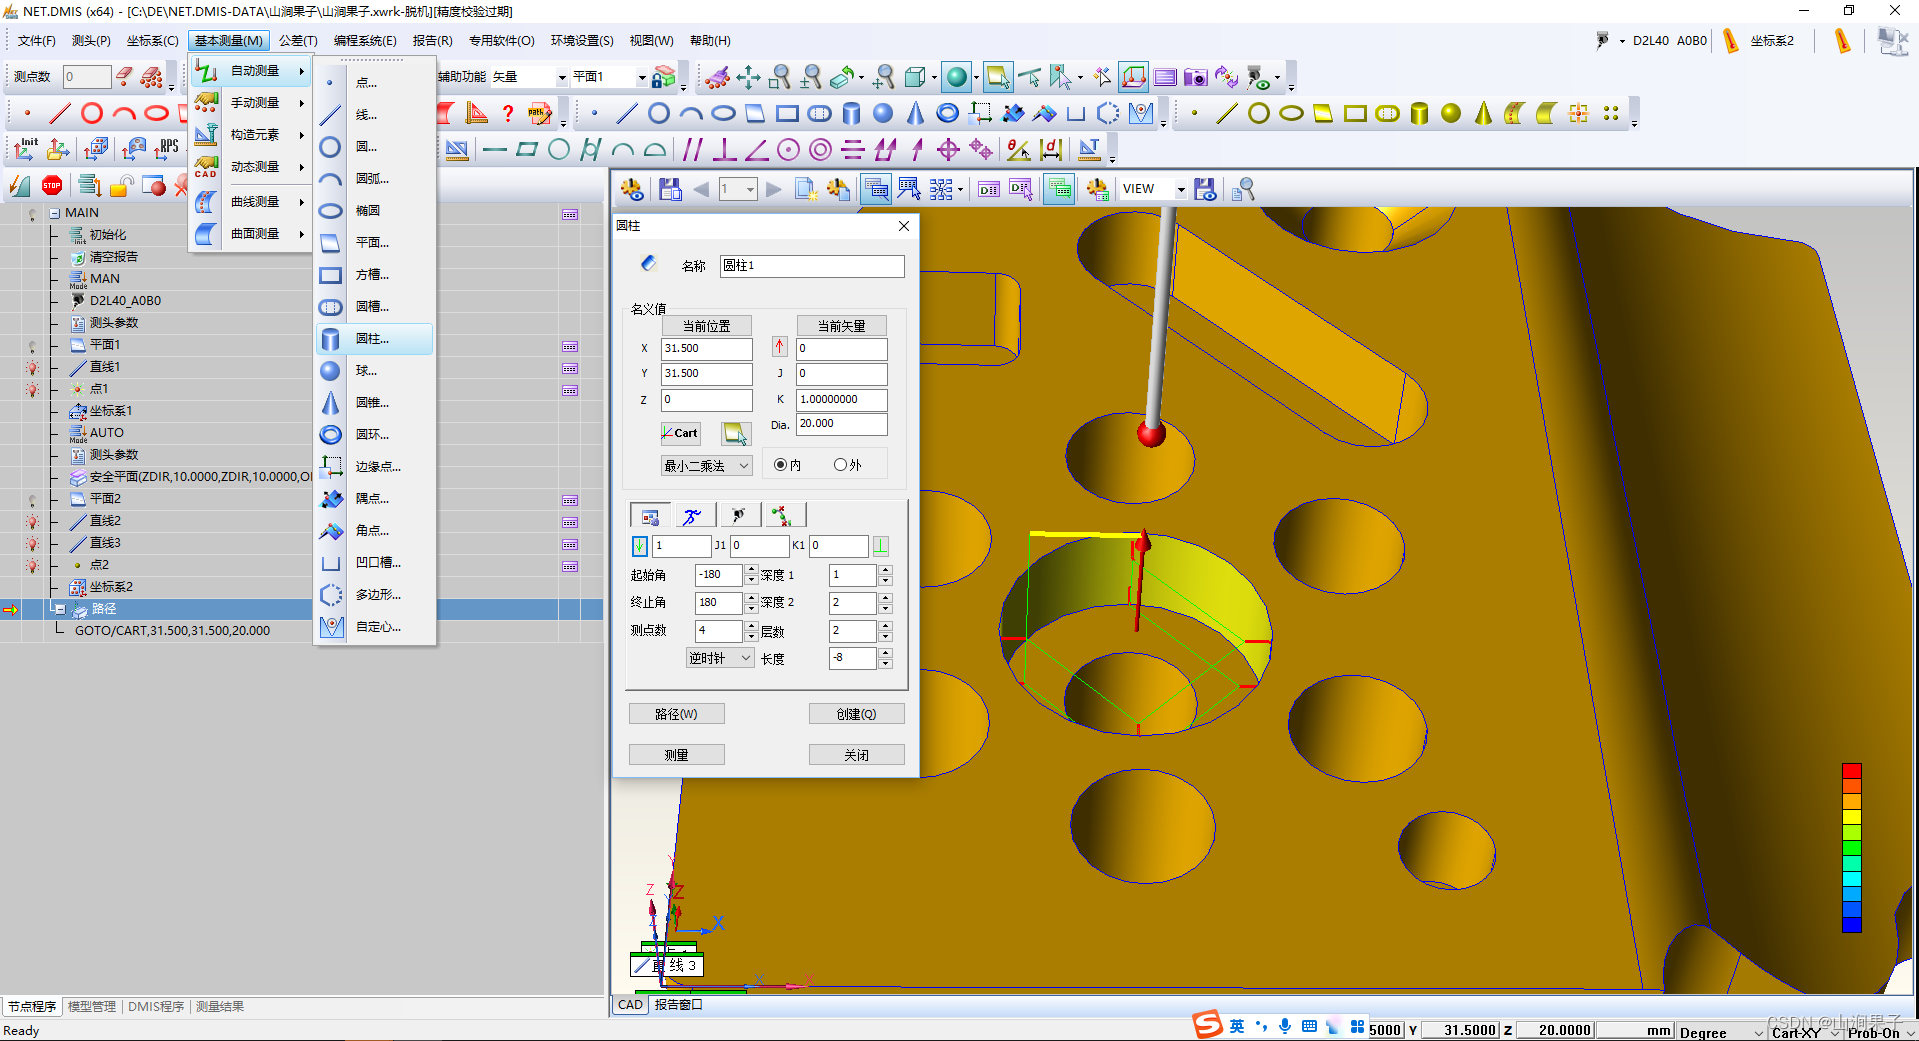This screenshot has width=1919, height=1041.
Task: Click the position tolerance crosshair icon
Action: pos(948,150)
